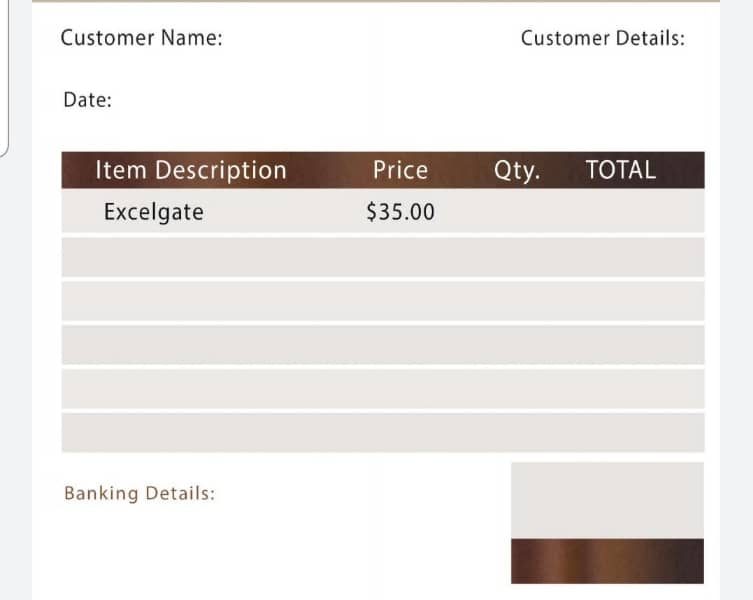753x600 pixels.
Task: Click the gray summary box below table
Action: [607, 500]
